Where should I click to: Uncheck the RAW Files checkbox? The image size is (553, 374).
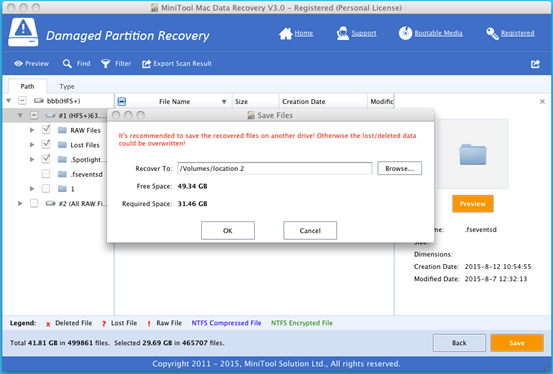(46, 130)
